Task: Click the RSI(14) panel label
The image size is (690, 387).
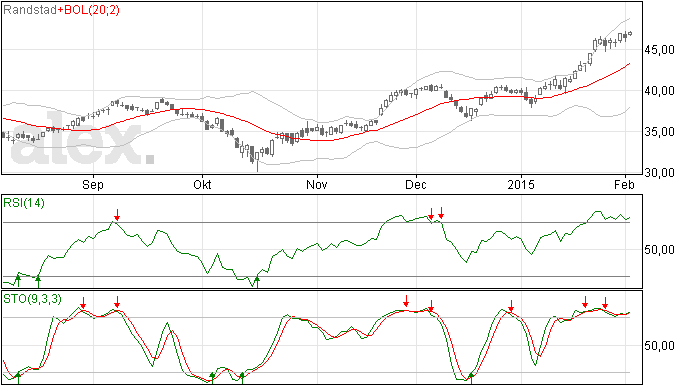Action: [x=24, y=203]
